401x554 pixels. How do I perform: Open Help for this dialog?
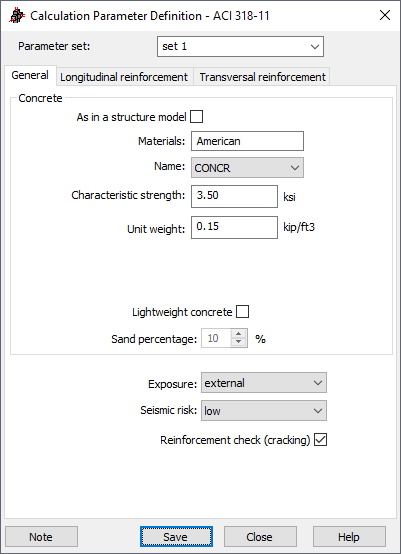(x=349, y=537)
